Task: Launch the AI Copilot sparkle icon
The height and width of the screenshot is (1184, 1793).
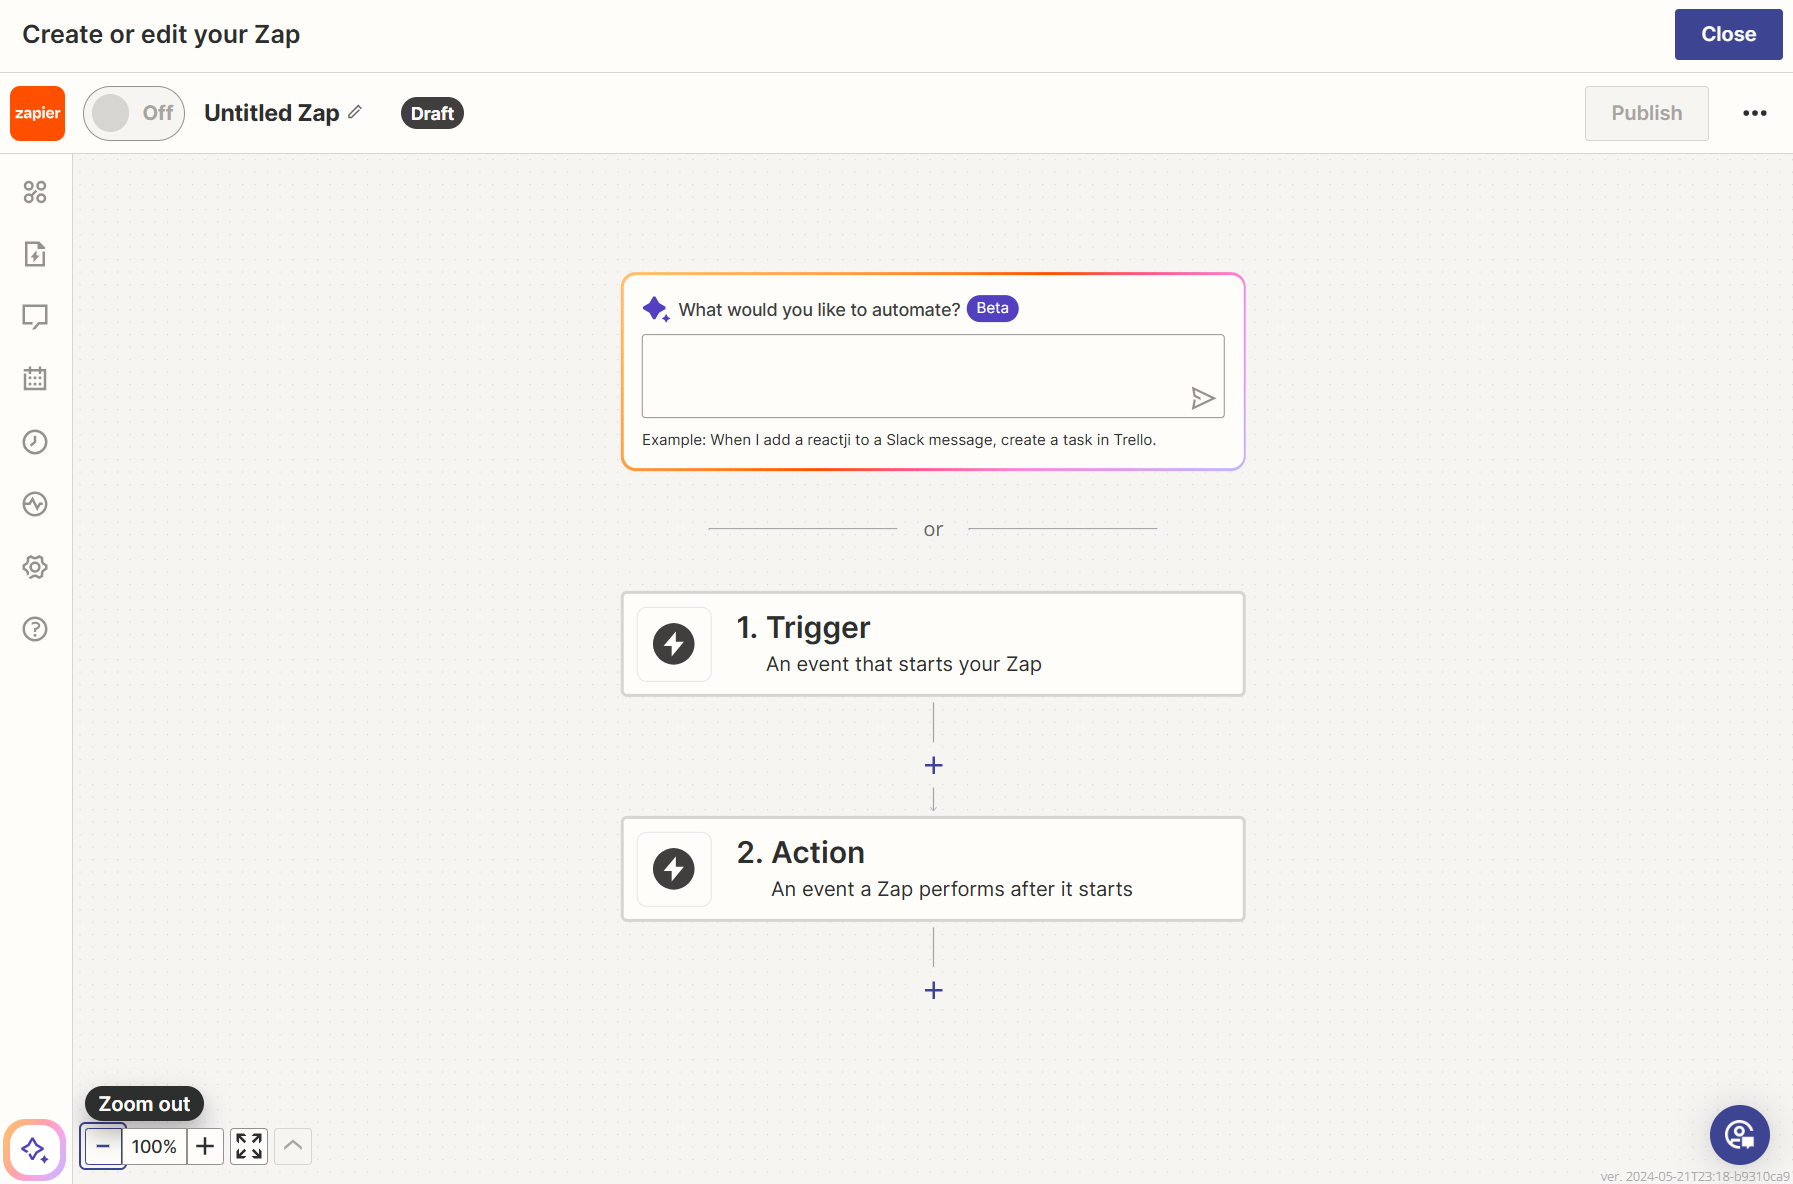Action: click(35, 1148)
